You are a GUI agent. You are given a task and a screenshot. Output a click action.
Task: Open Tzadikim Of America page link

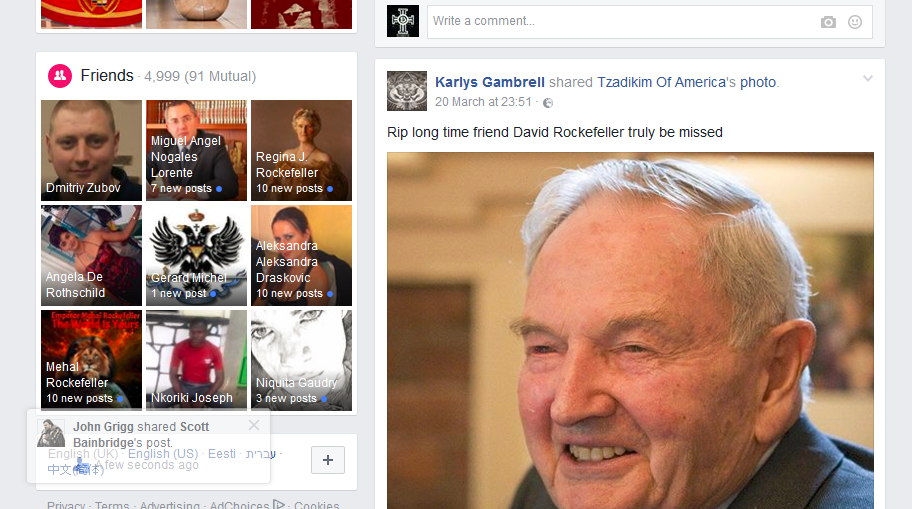click(662, 82)
